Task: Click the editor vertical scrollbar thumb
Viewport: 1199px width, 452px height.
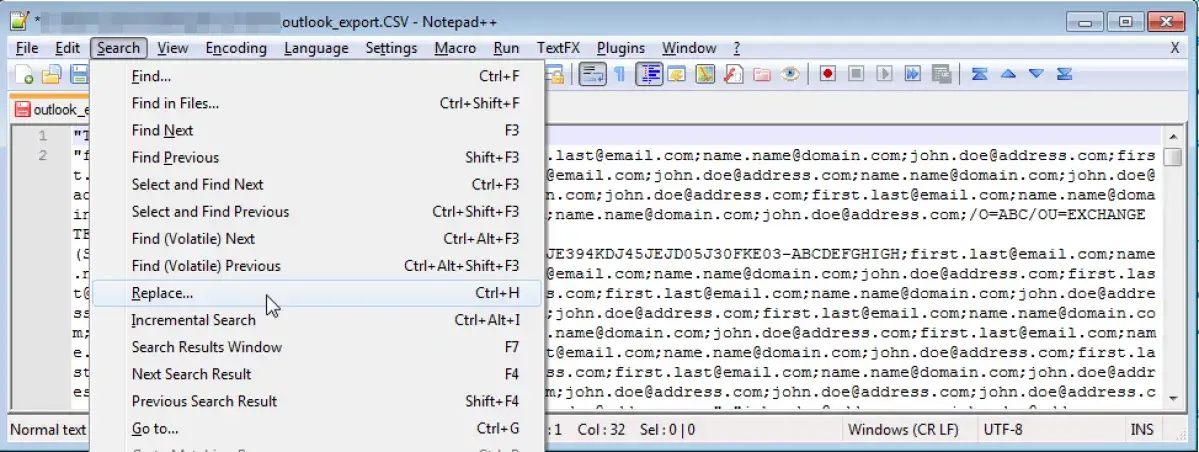Action: point(1174,157)
